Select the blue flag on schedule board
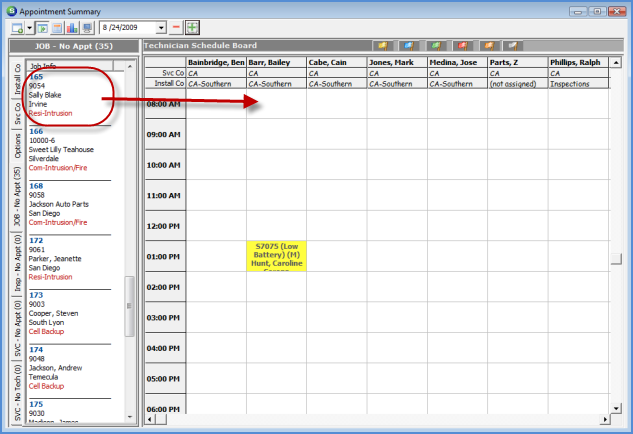The image size is (633, 434). coord(409,46)
